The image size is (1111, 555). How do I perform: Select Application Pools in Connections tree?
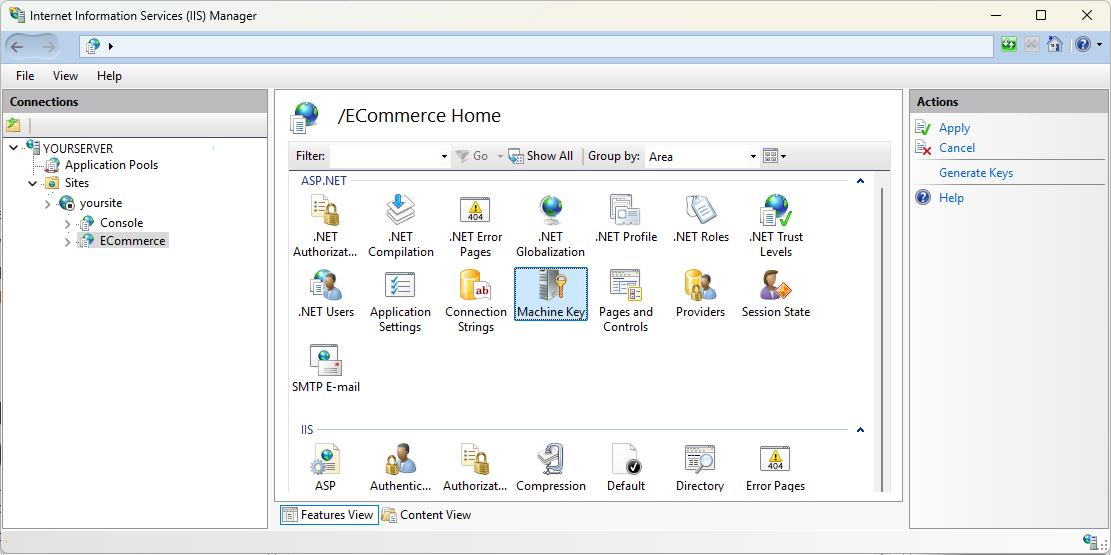[x=111, y=165]
